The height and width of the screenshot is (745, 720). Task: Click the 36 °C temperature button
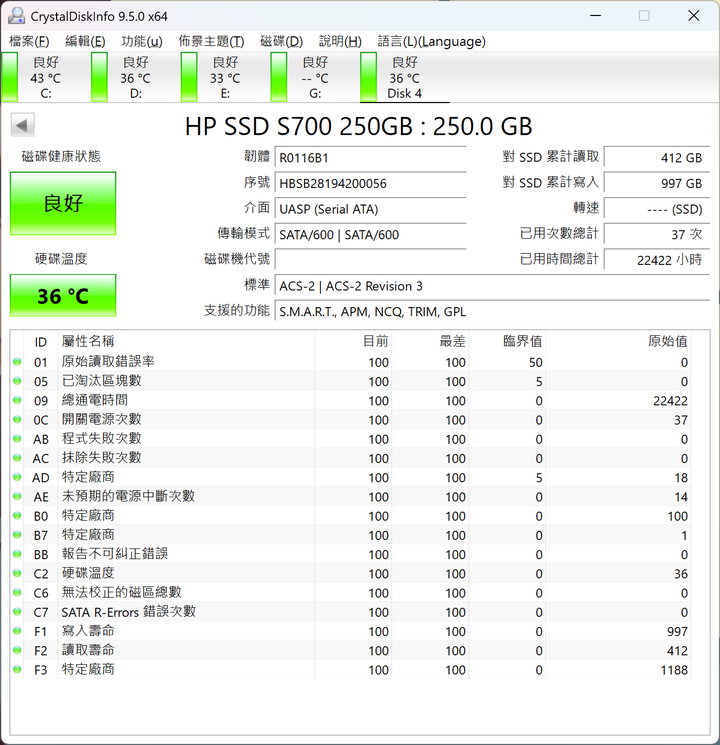pos(63,296)
